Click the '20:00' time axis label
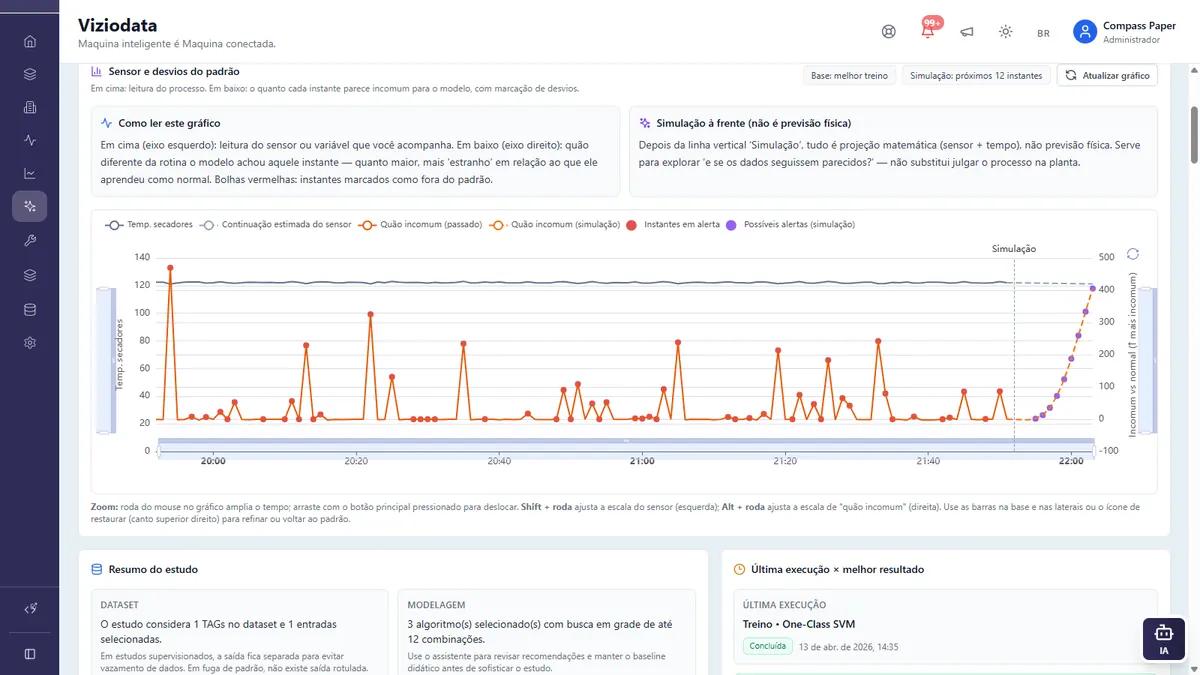Image resolution: width=1200 pixels, height=675 pixels. click(213, 461)
